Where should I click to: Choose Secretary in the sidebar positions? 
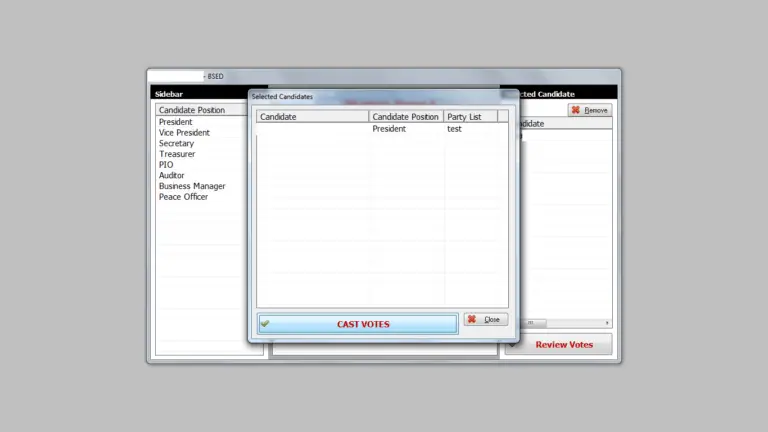point(176,144)
